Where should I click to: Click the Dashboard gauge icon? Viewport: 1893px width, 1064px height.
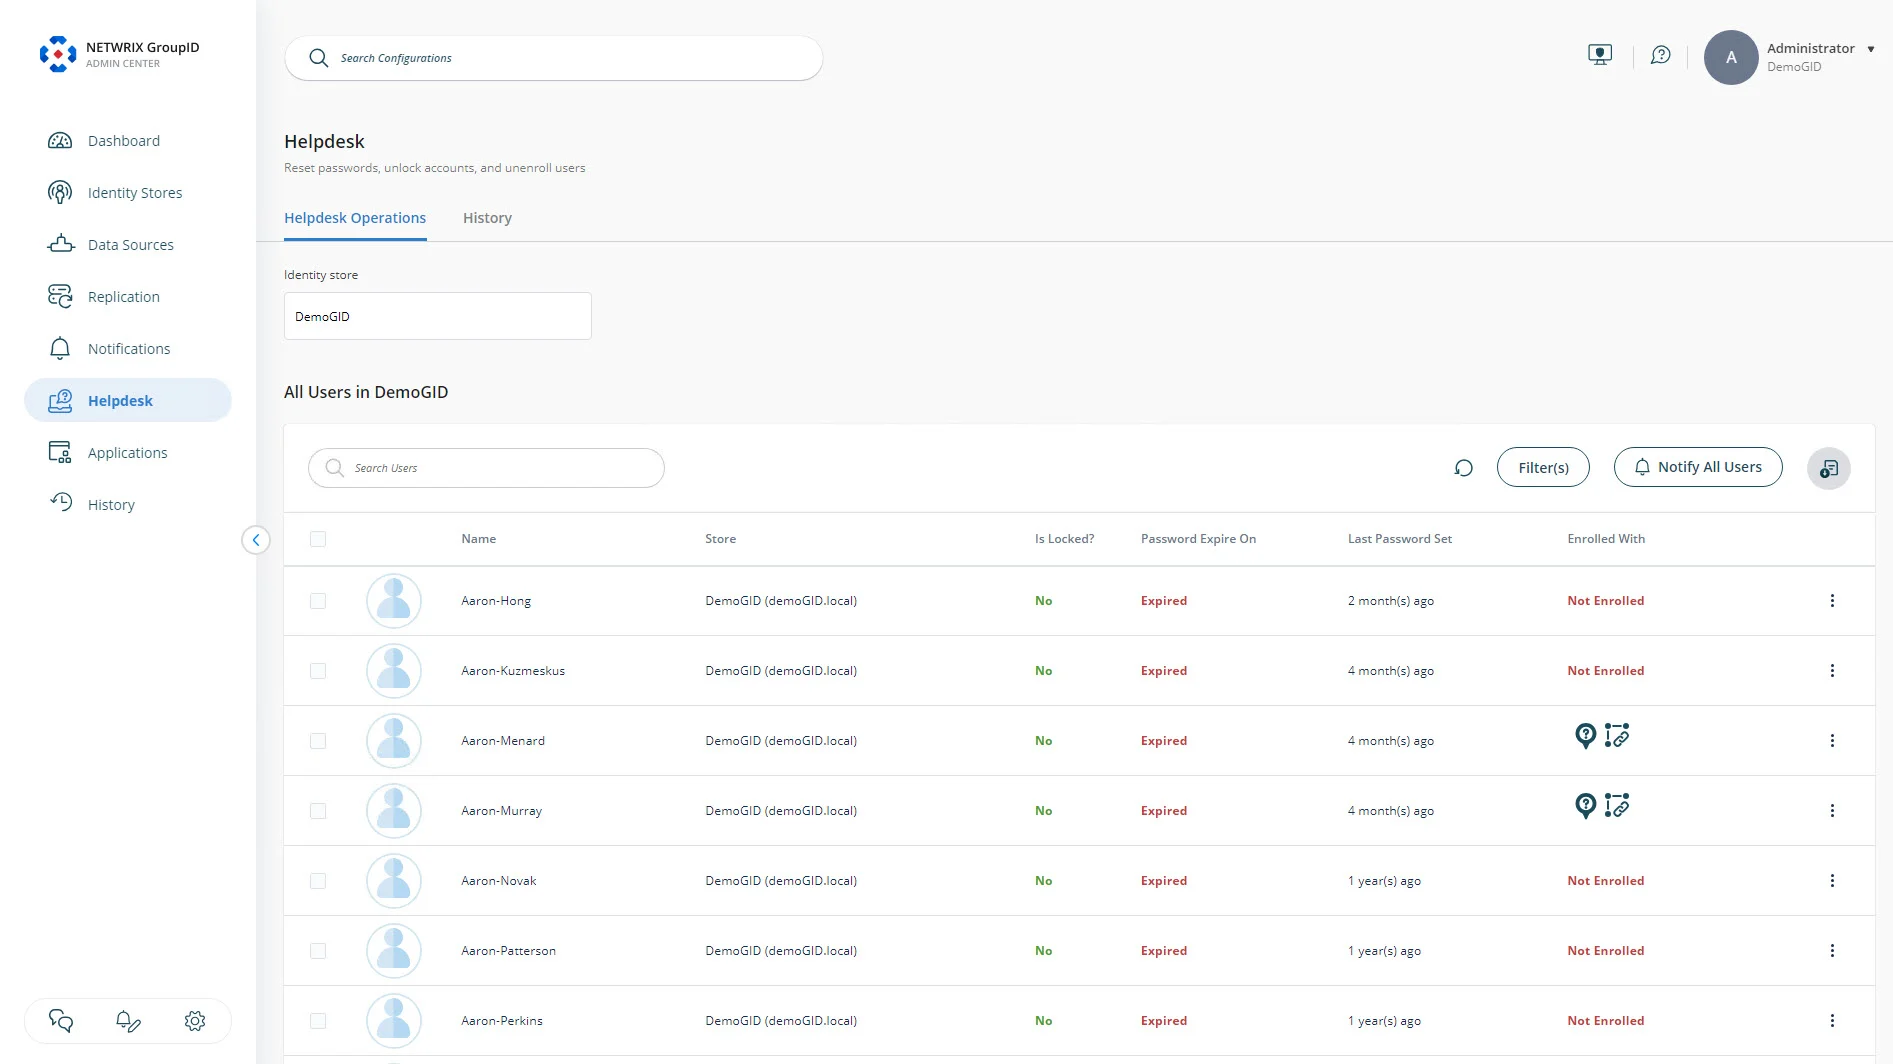(x=60, y=141)
